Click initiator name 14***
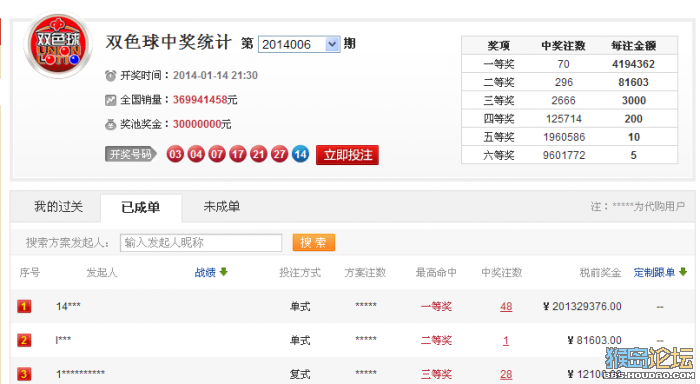This screenshot has height=384, width=700. [x=68, y=306]
